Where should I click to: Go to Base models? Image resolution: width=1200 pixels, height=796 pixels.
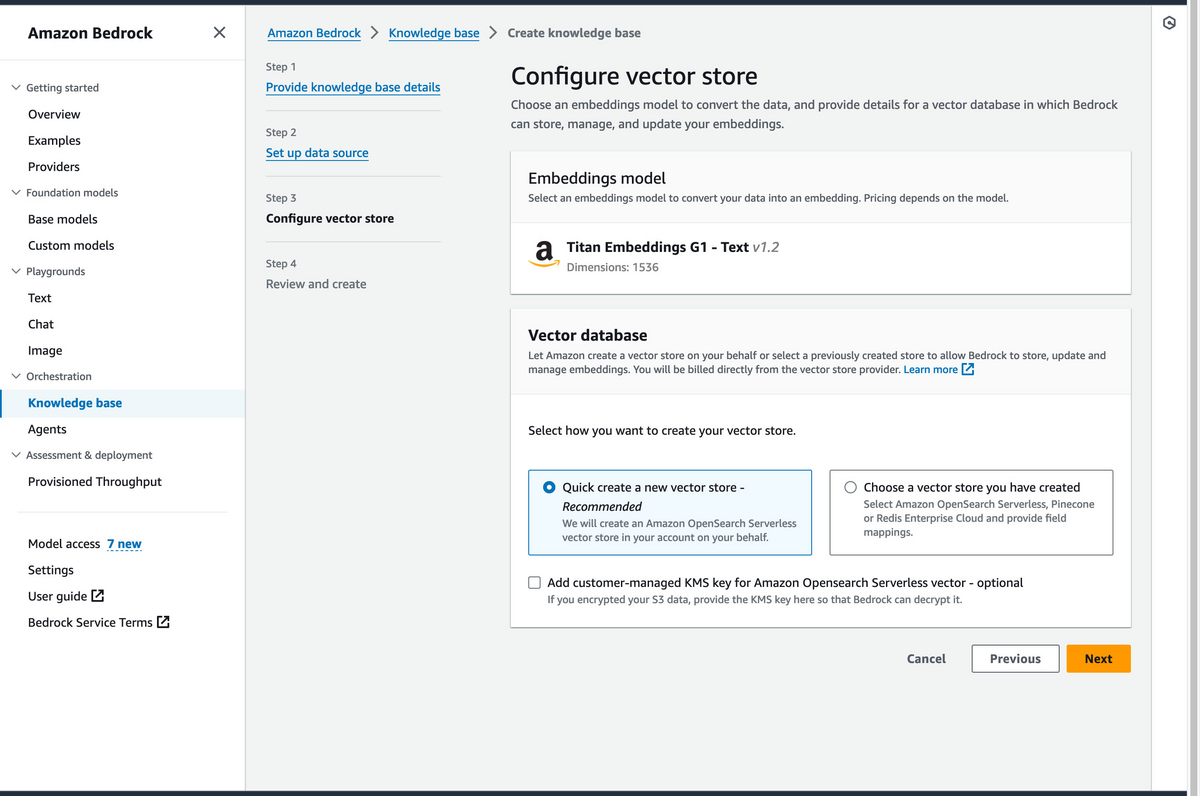[x=63, y=219]
